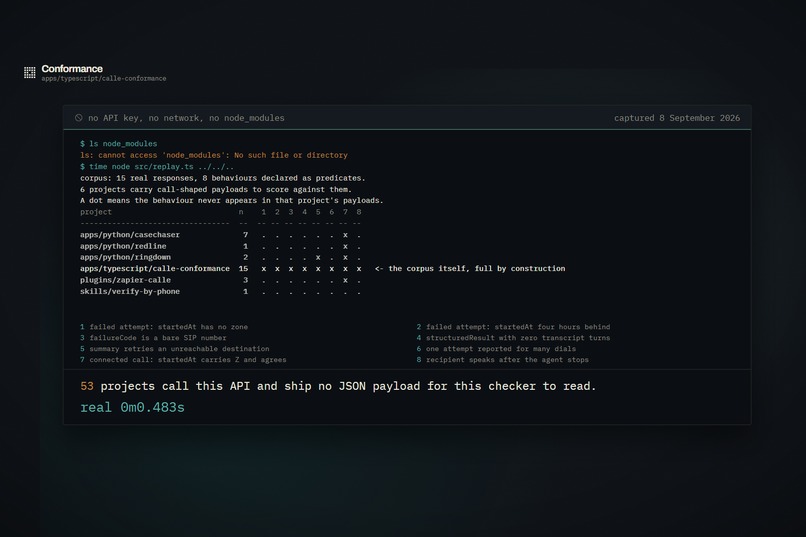Select 'A dot means the behaviour never appears' line
Image resolution: width=806 pixels, height=537 pixels.
click(x=232, y=200)
